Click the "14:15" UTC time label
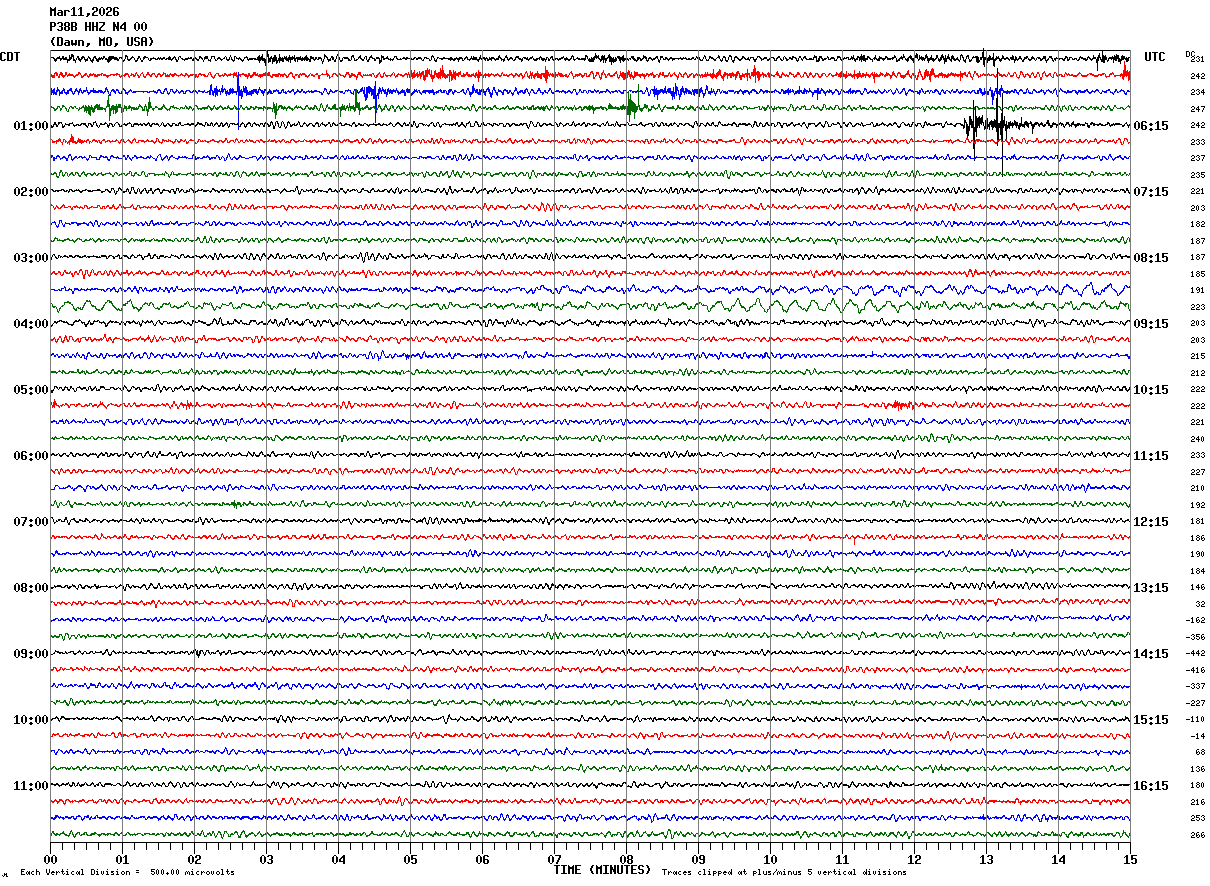The height and width of the screenshot is (886, 1210). click(1151, 654)
